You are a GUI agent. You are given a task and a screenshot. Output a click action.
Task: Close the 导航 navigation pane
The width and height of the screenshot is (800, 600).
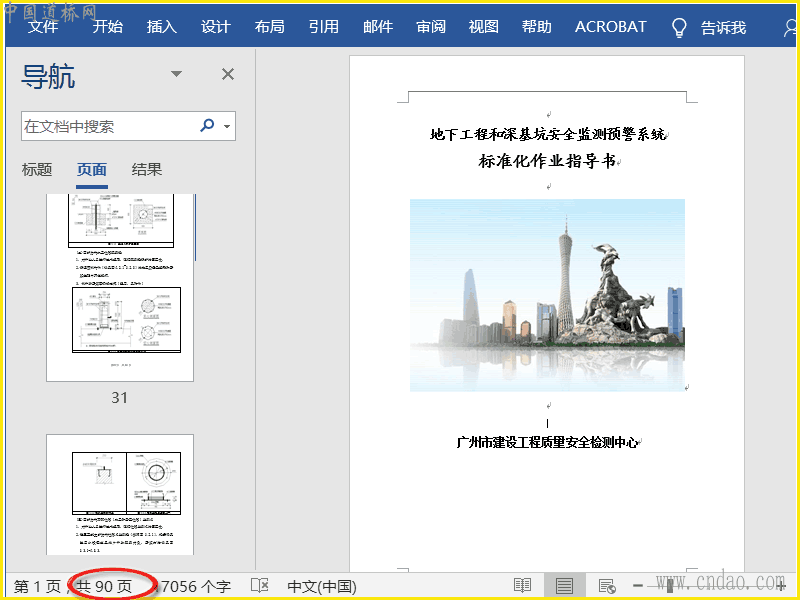[228, 74]
